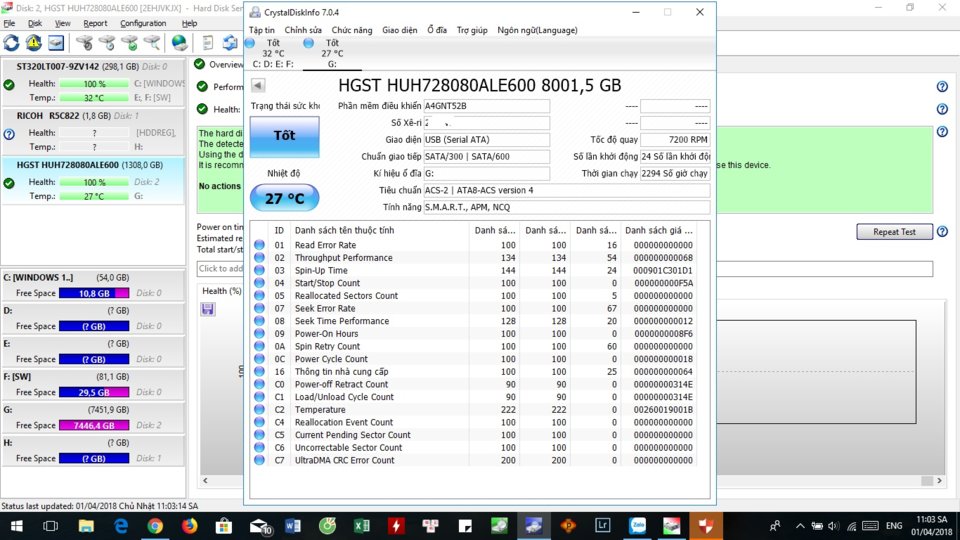The image size is (960, 540).
Task: Open Trợ giúp menu in CrystalDiskInfo
Action: point(472,30)
